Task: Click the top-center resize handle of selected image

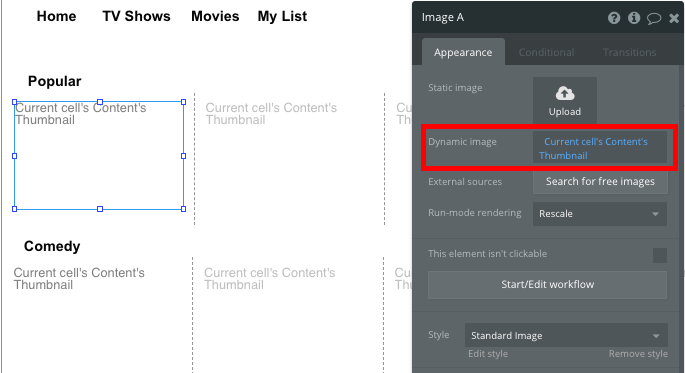Action: click(100, 102)
